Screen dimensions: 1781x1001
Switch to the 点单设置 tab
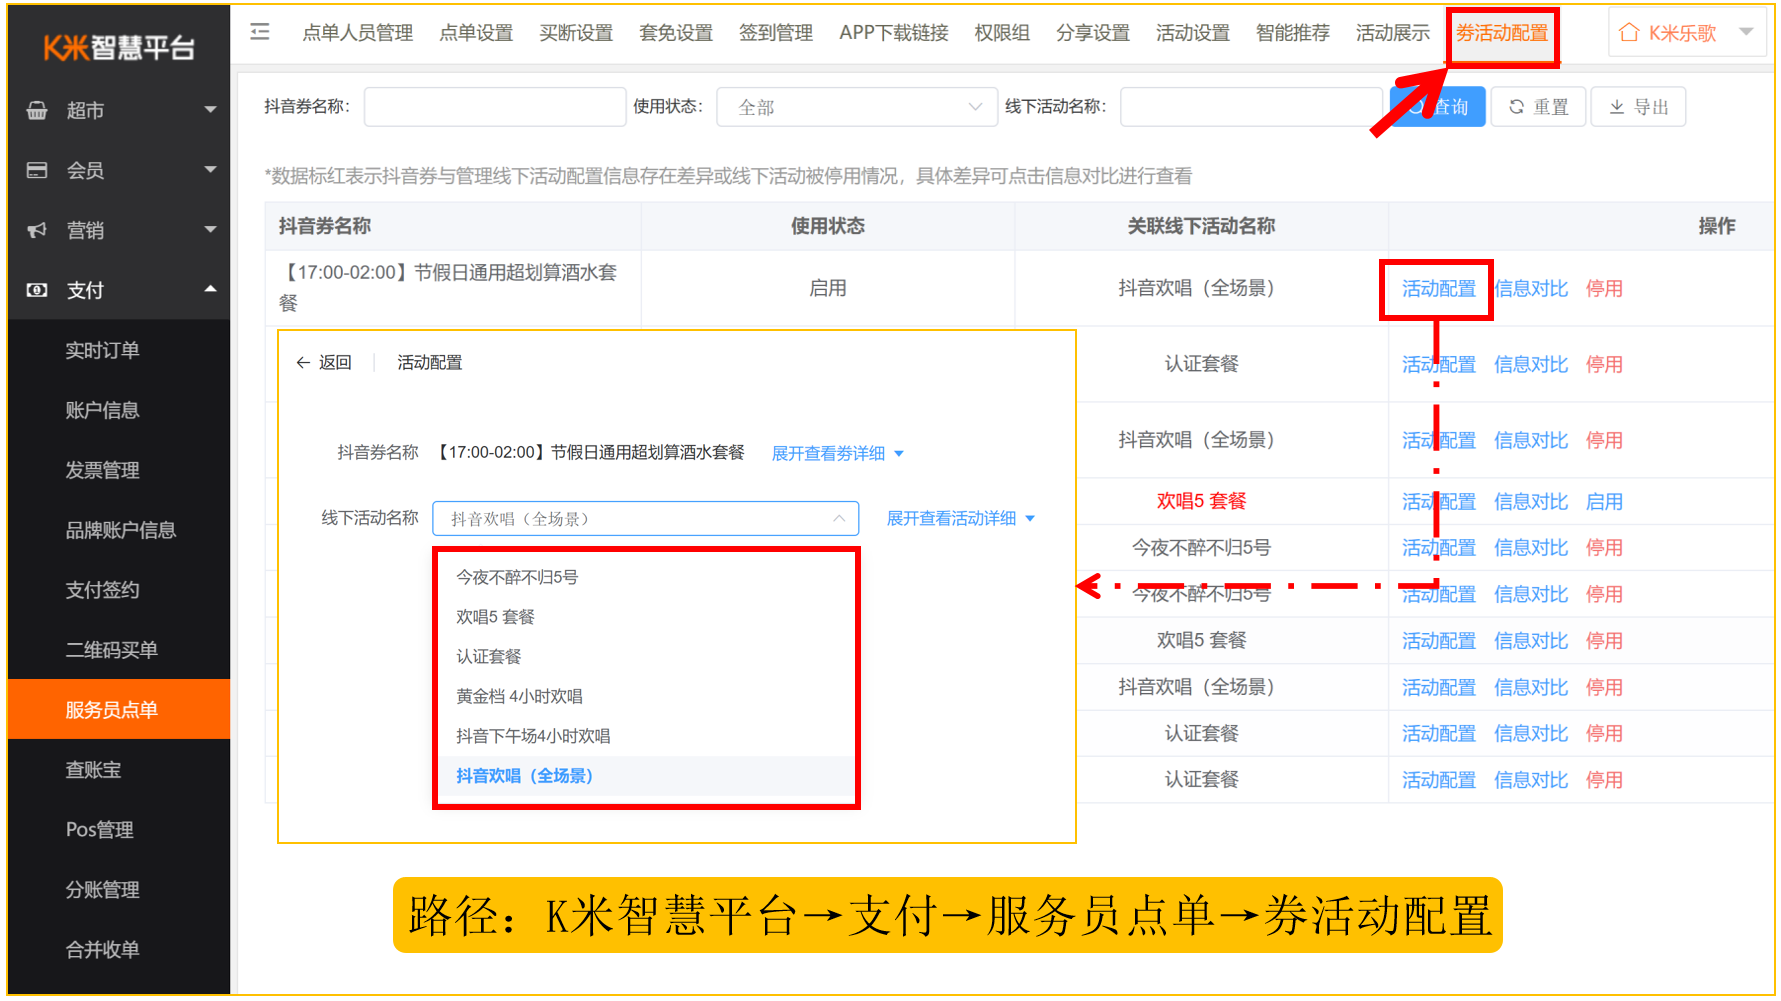[x=476, y=33]
